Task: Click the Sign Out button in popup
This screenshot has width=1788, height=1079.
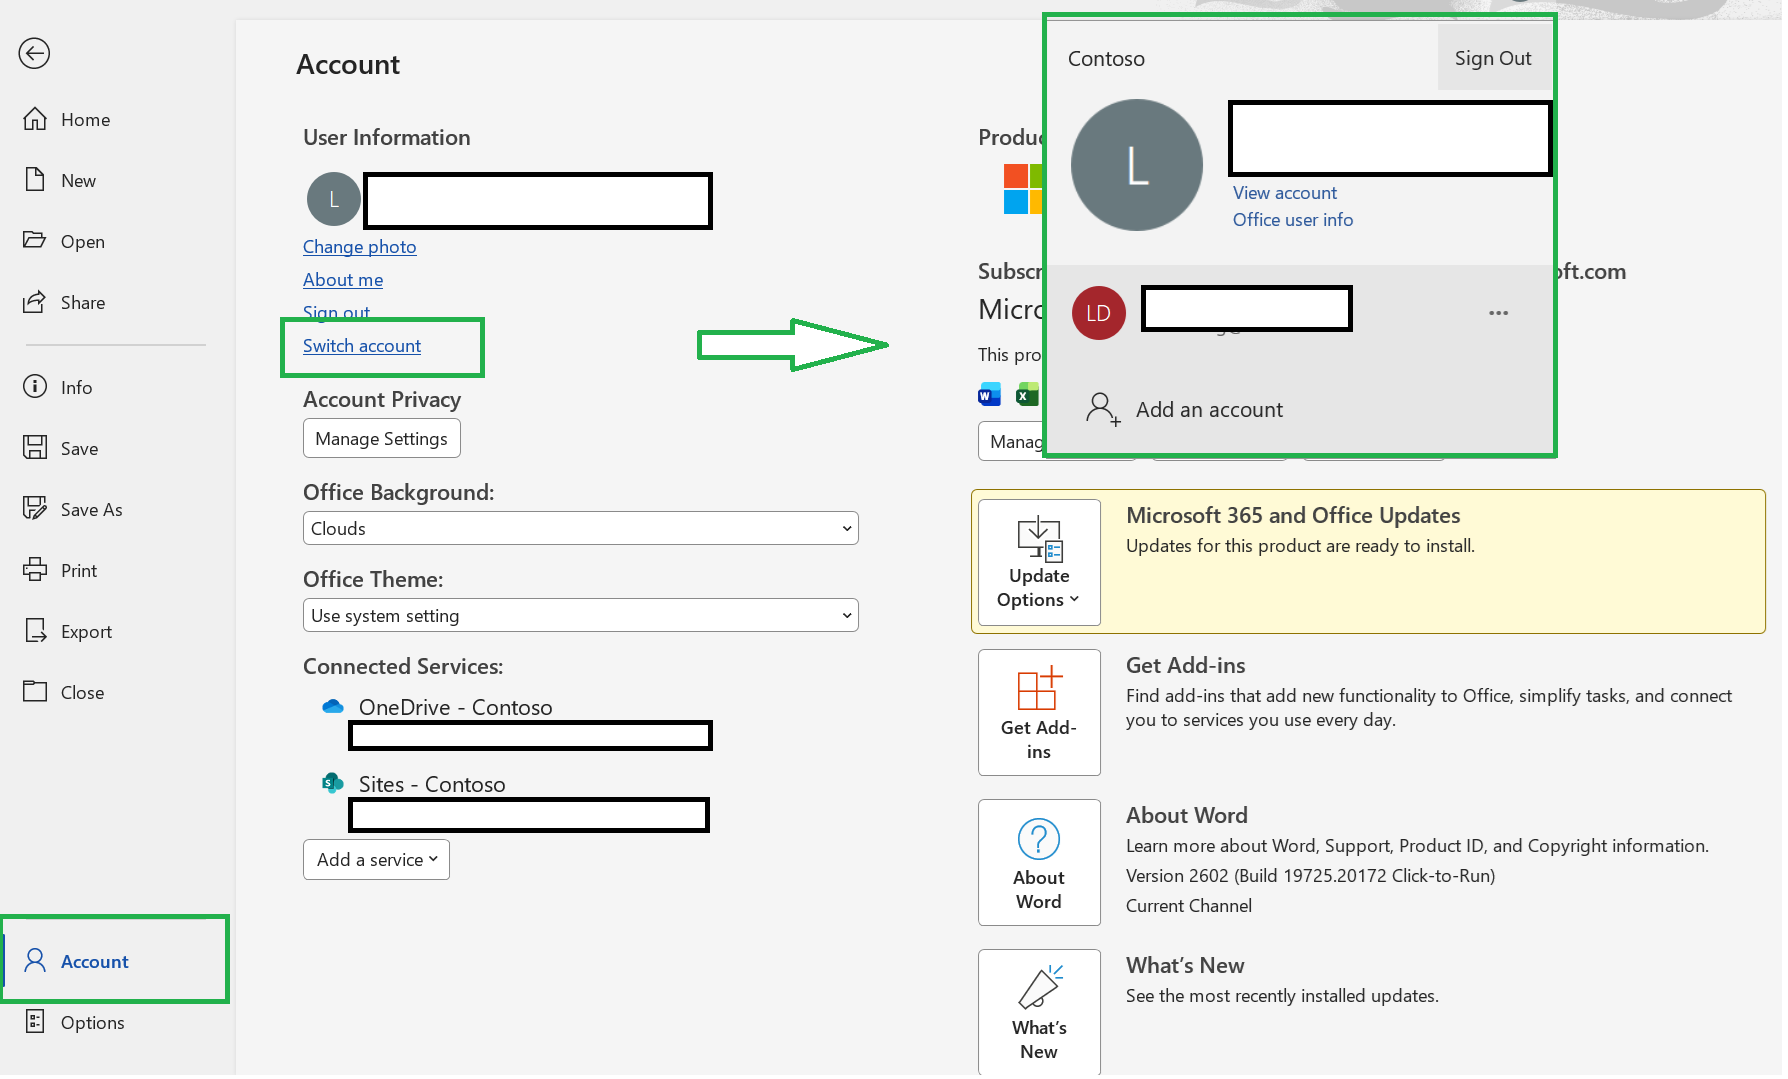Action: click(1493, 58)
